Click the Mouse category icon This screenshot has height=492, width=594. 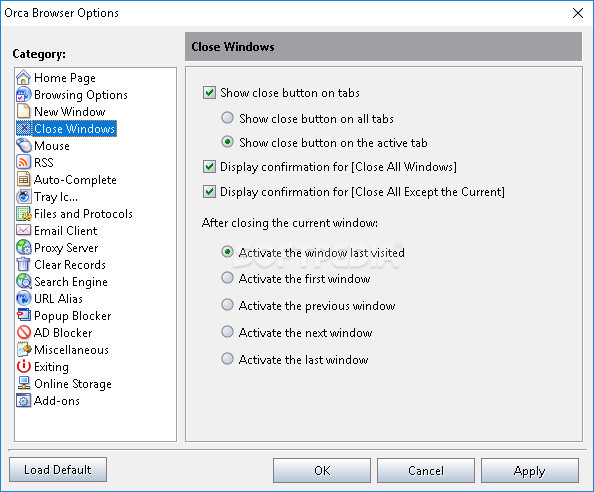(23, 146)
